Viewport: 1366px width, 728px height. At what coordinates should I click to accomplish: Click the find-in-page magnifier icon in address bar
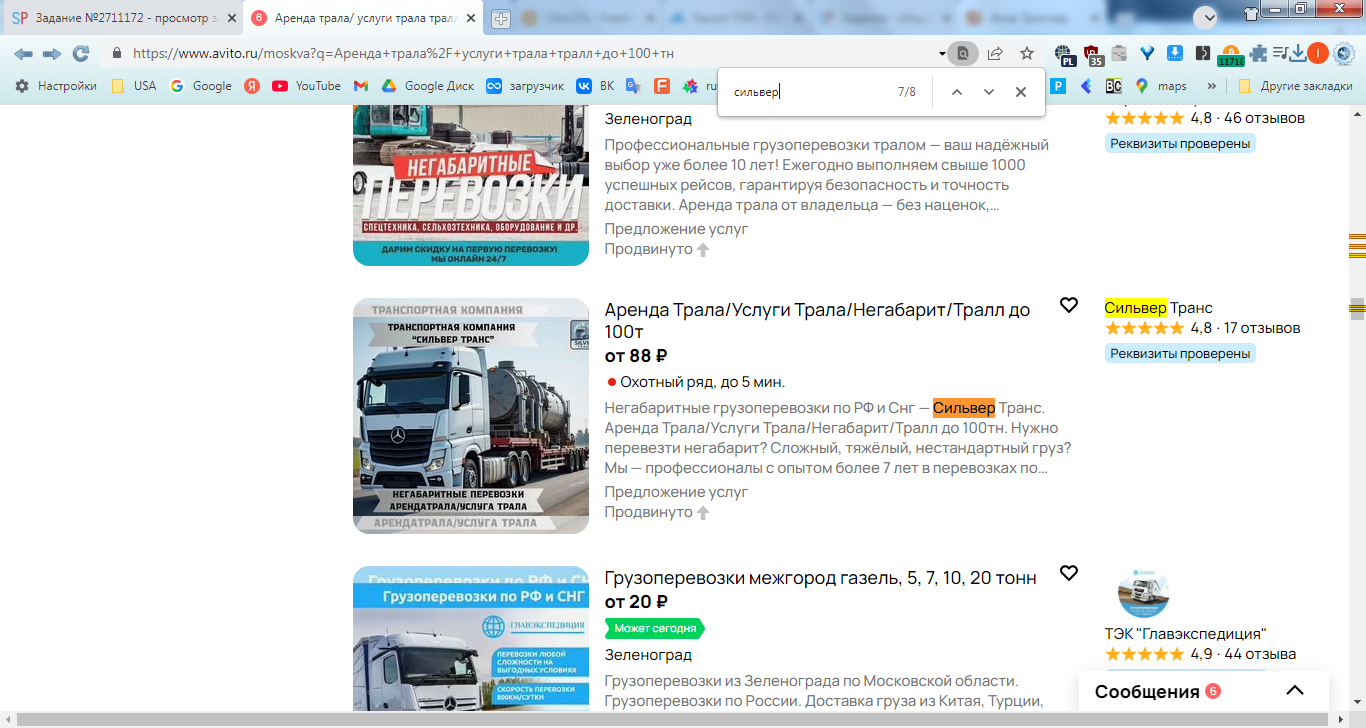(963, 54)
